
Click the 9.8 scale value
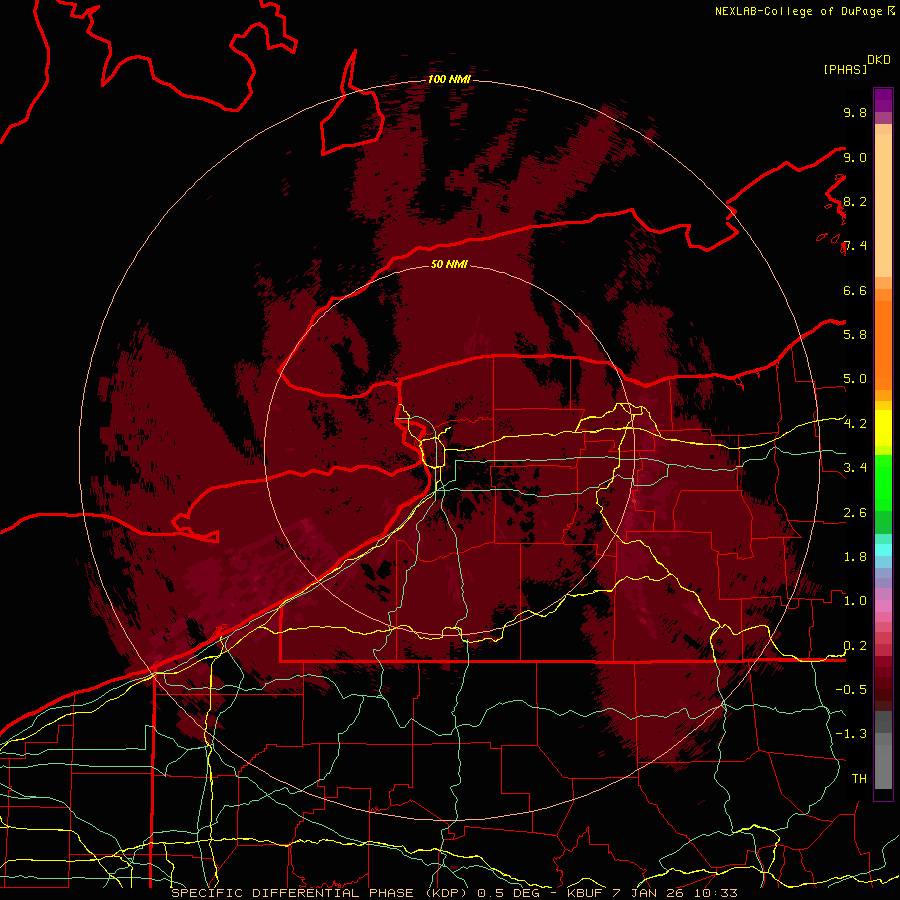point(855,112)
